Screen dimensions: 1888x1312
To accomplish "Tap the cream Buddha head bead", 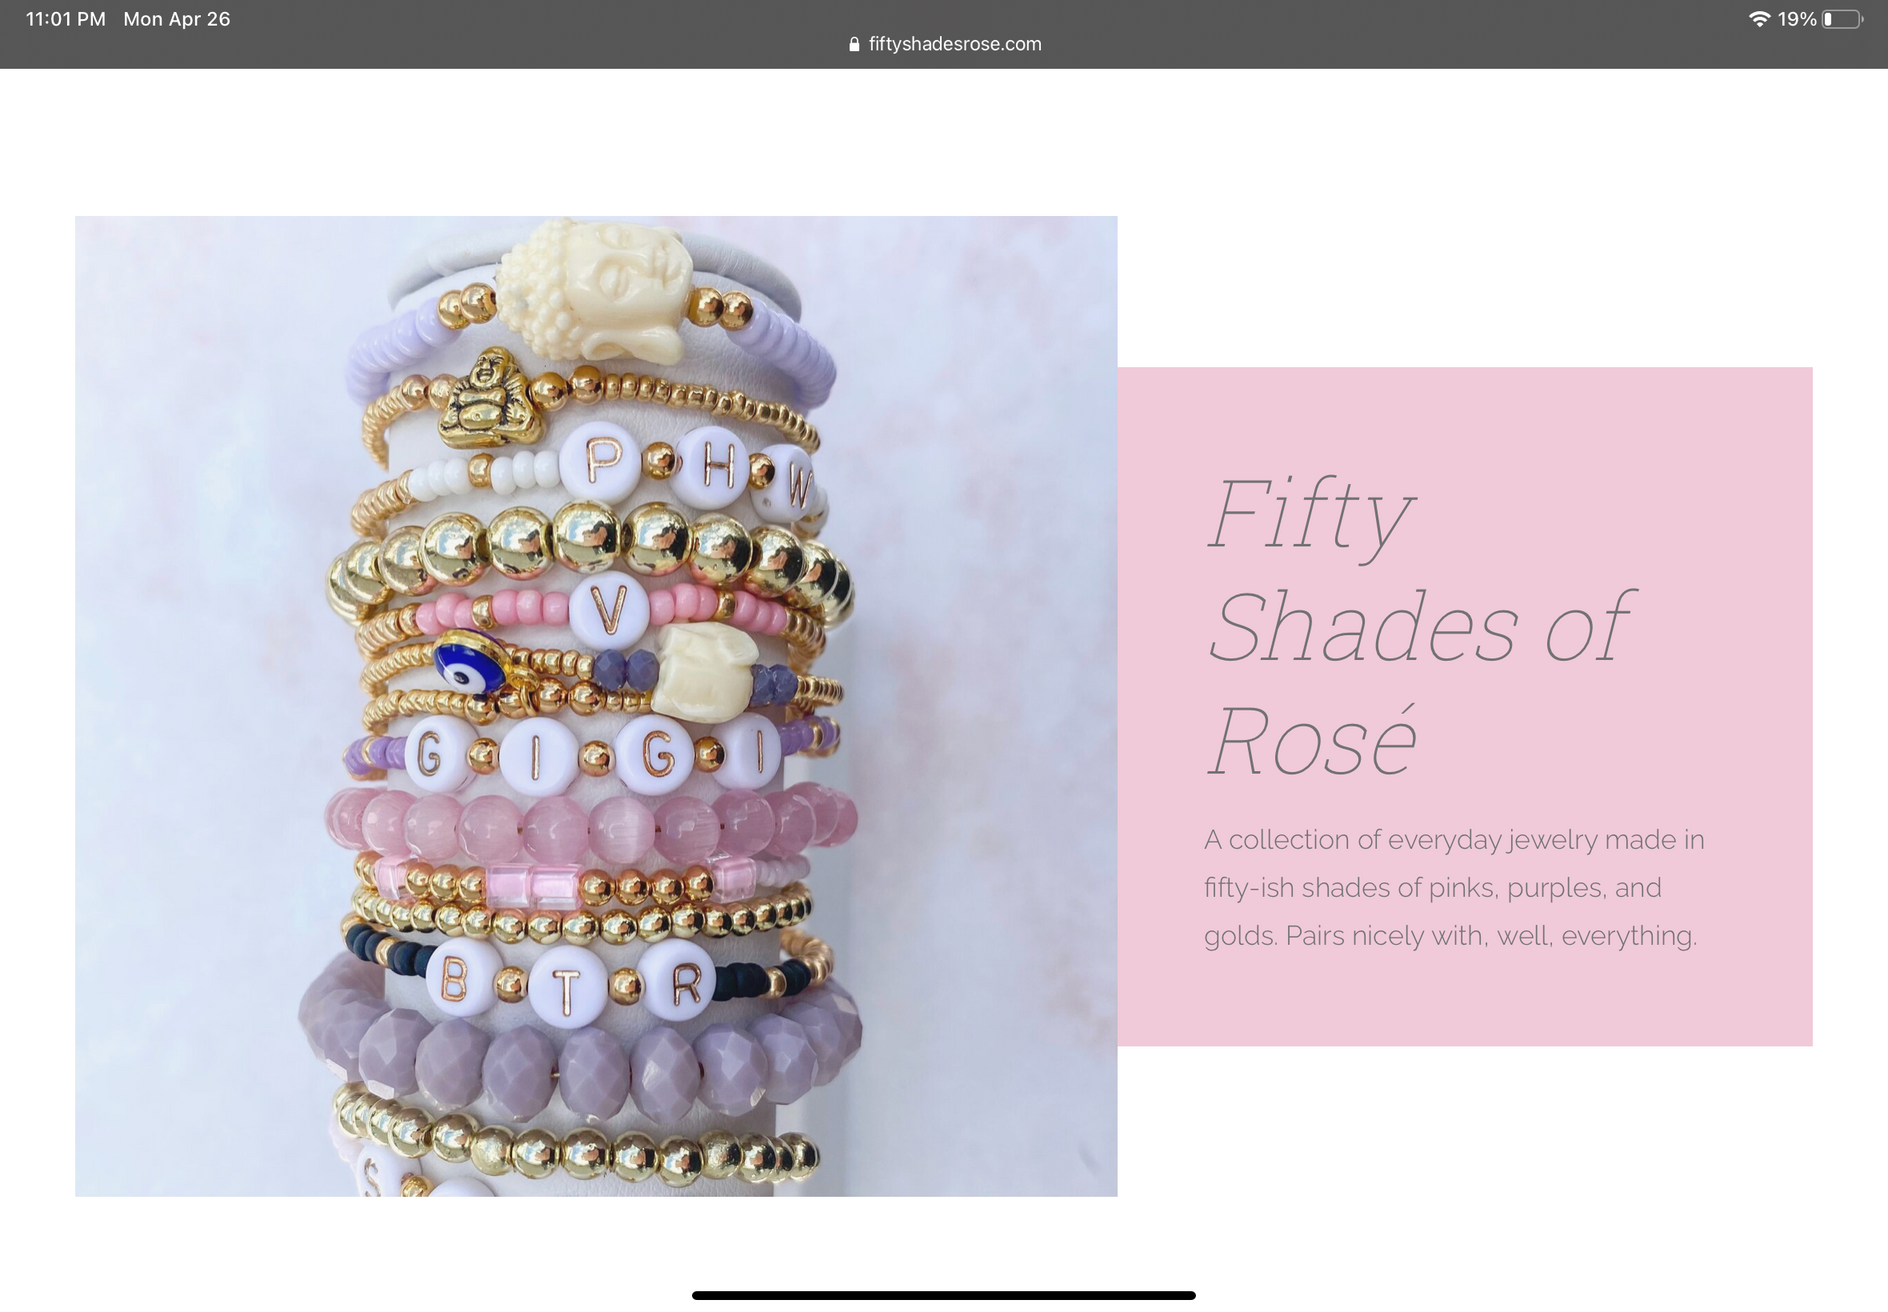I will tap(595, 290).
